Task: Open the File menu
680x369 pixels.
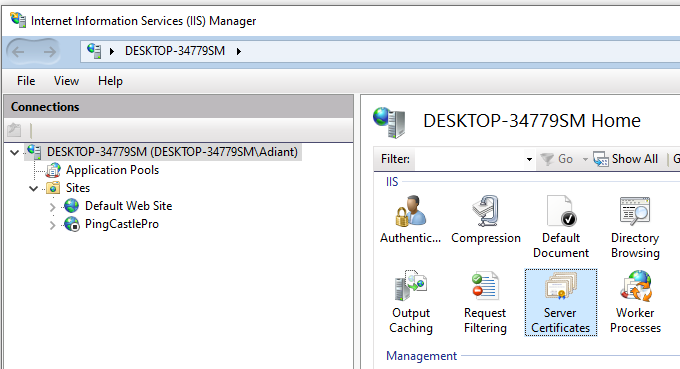Action: click(26, 81)
